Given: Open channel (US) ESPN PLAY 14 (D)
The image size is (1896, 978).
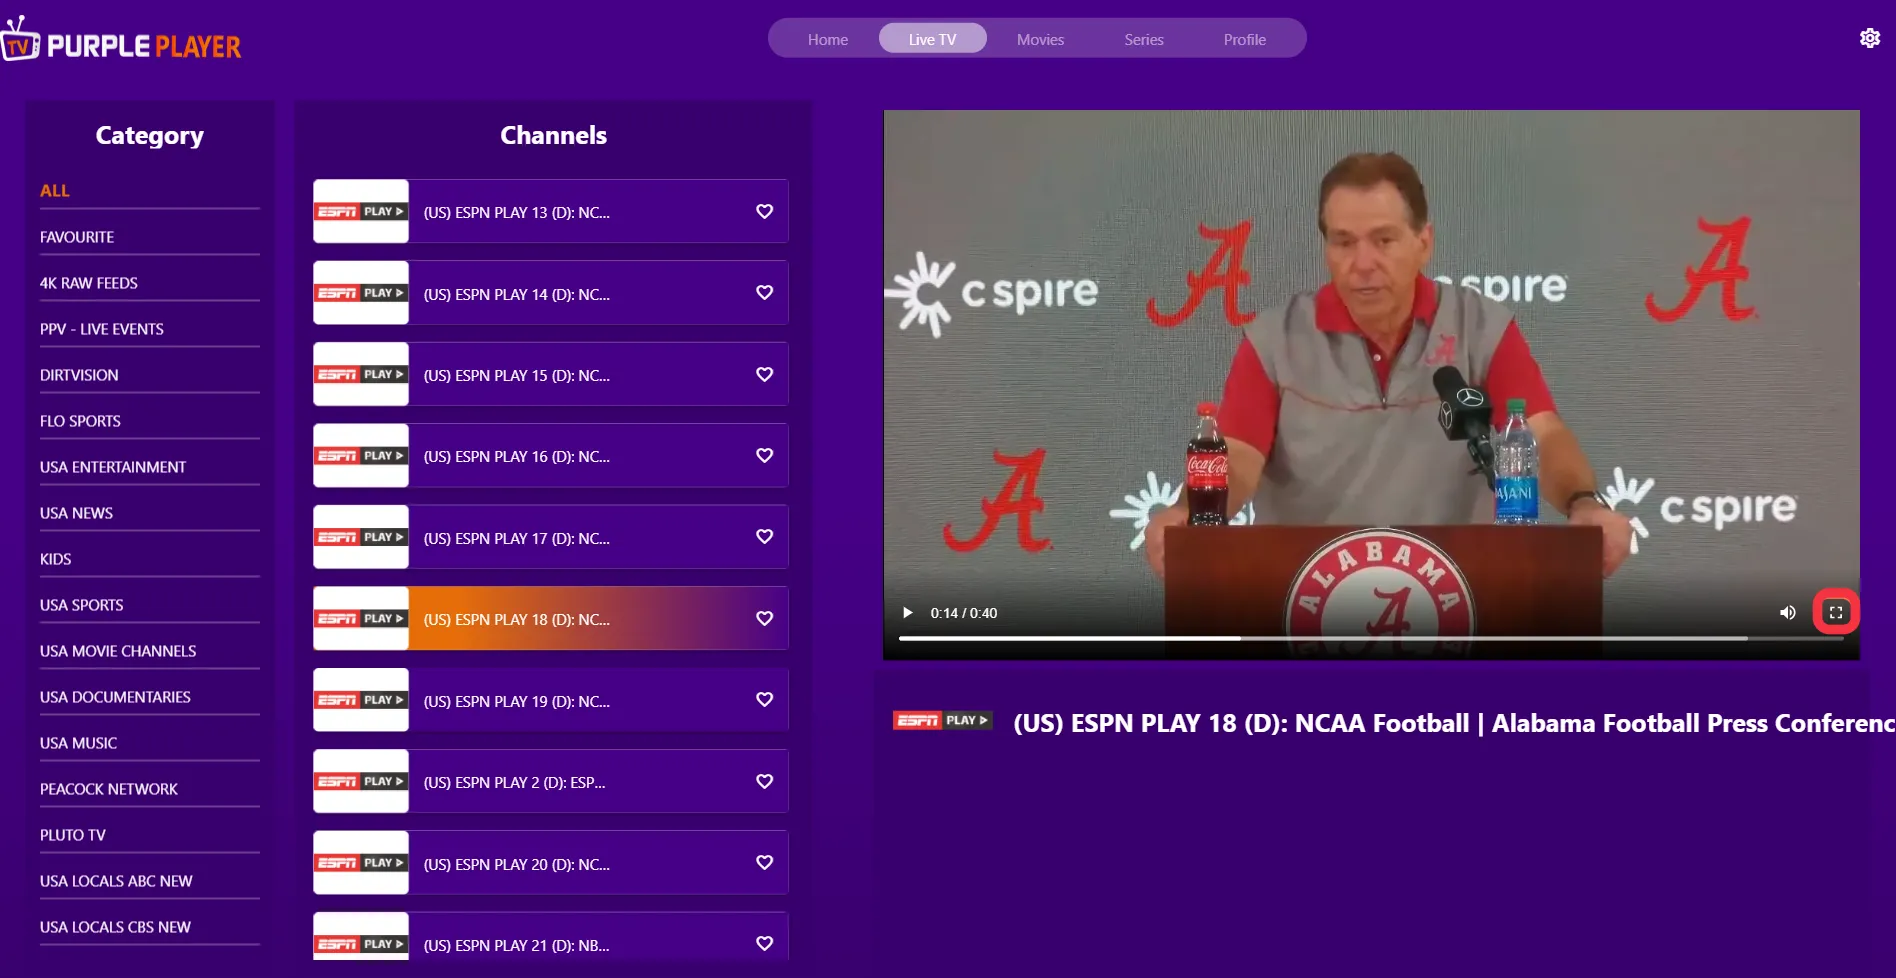Looking at the screenshot, I should [551, 293].
